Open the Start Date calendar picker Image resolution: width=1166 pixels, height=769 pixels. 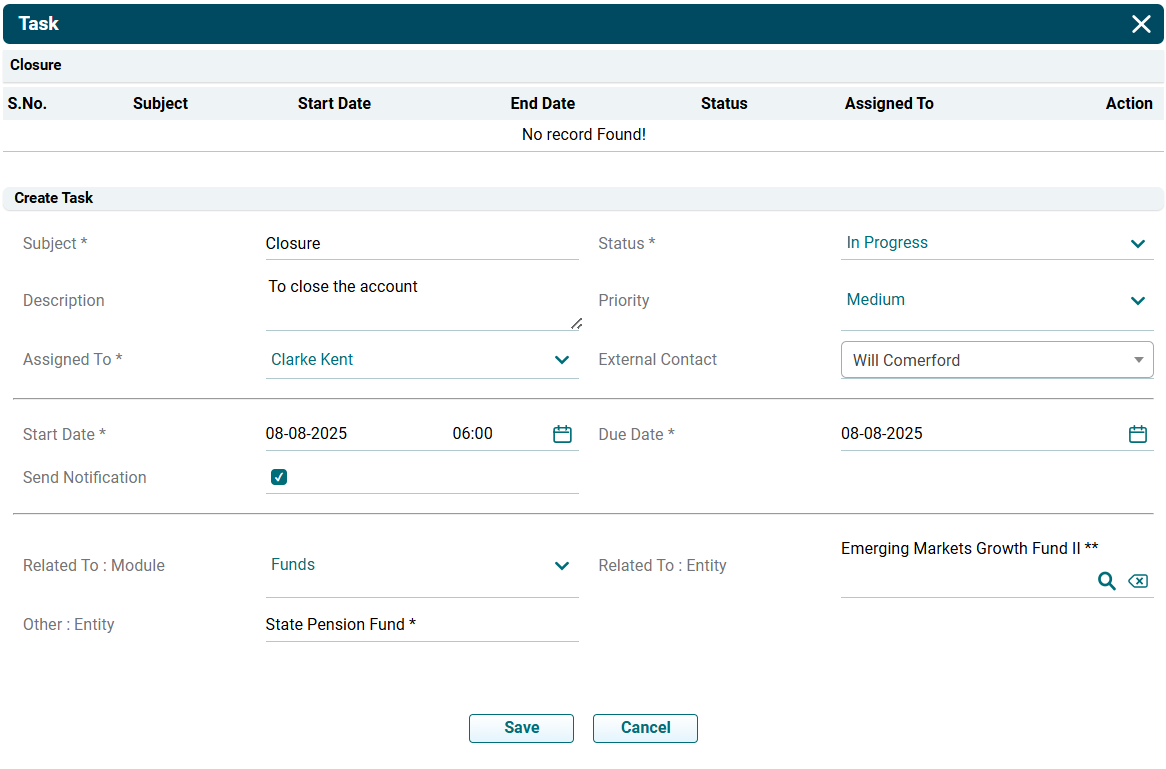coord(562,434)
